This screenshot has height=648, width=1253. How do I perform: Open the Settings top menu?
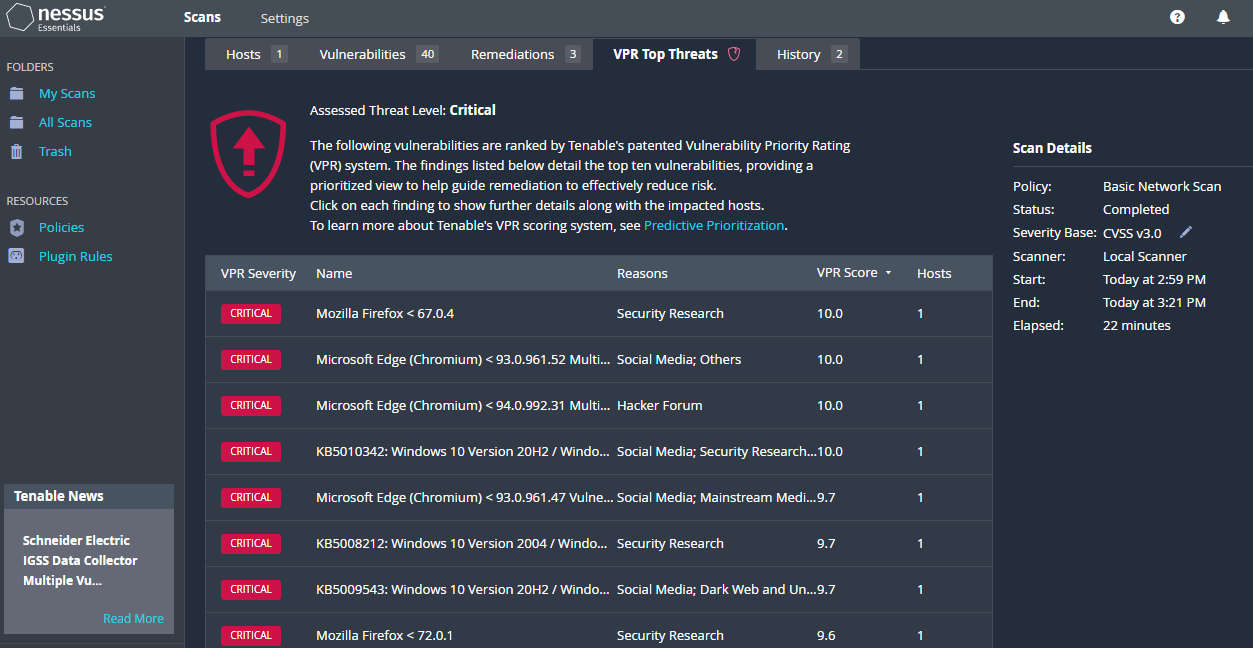pos(285,18)
